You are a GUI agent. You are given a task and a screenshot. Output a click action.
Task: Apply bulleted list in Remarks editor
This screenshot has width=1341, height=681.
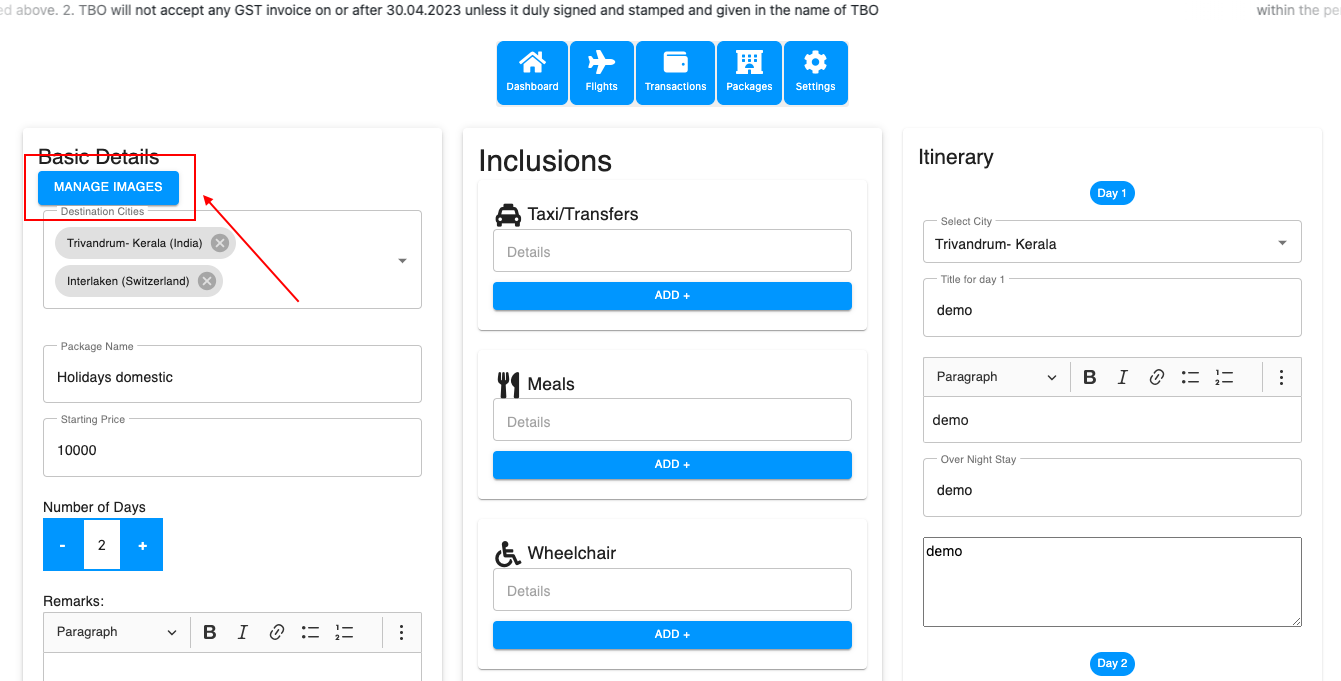tap(311, 632)
